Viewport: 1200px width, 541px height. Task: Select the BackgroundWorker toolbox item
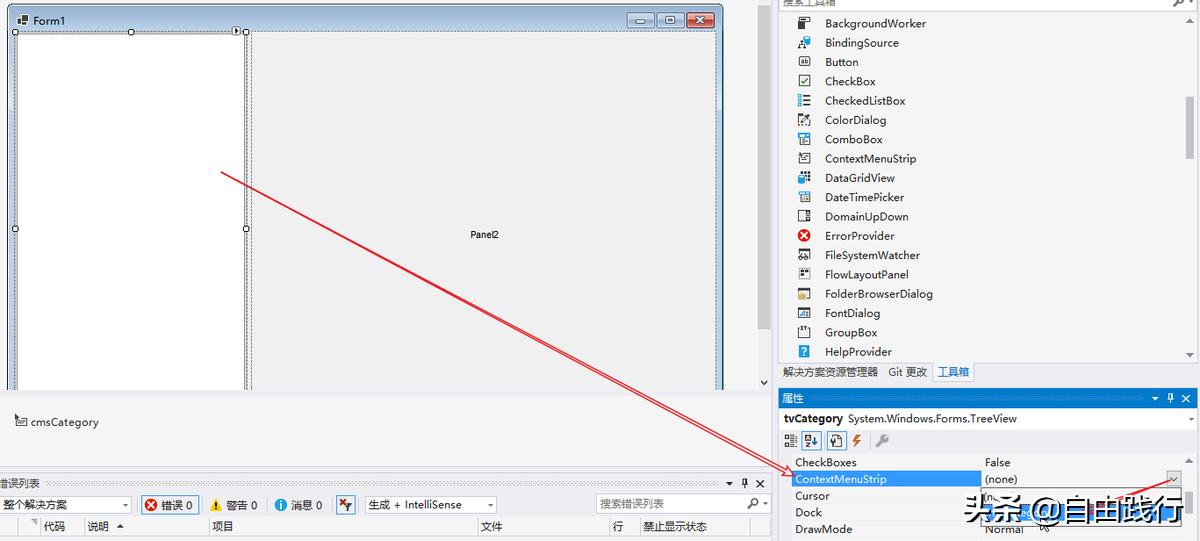[875, 23]
